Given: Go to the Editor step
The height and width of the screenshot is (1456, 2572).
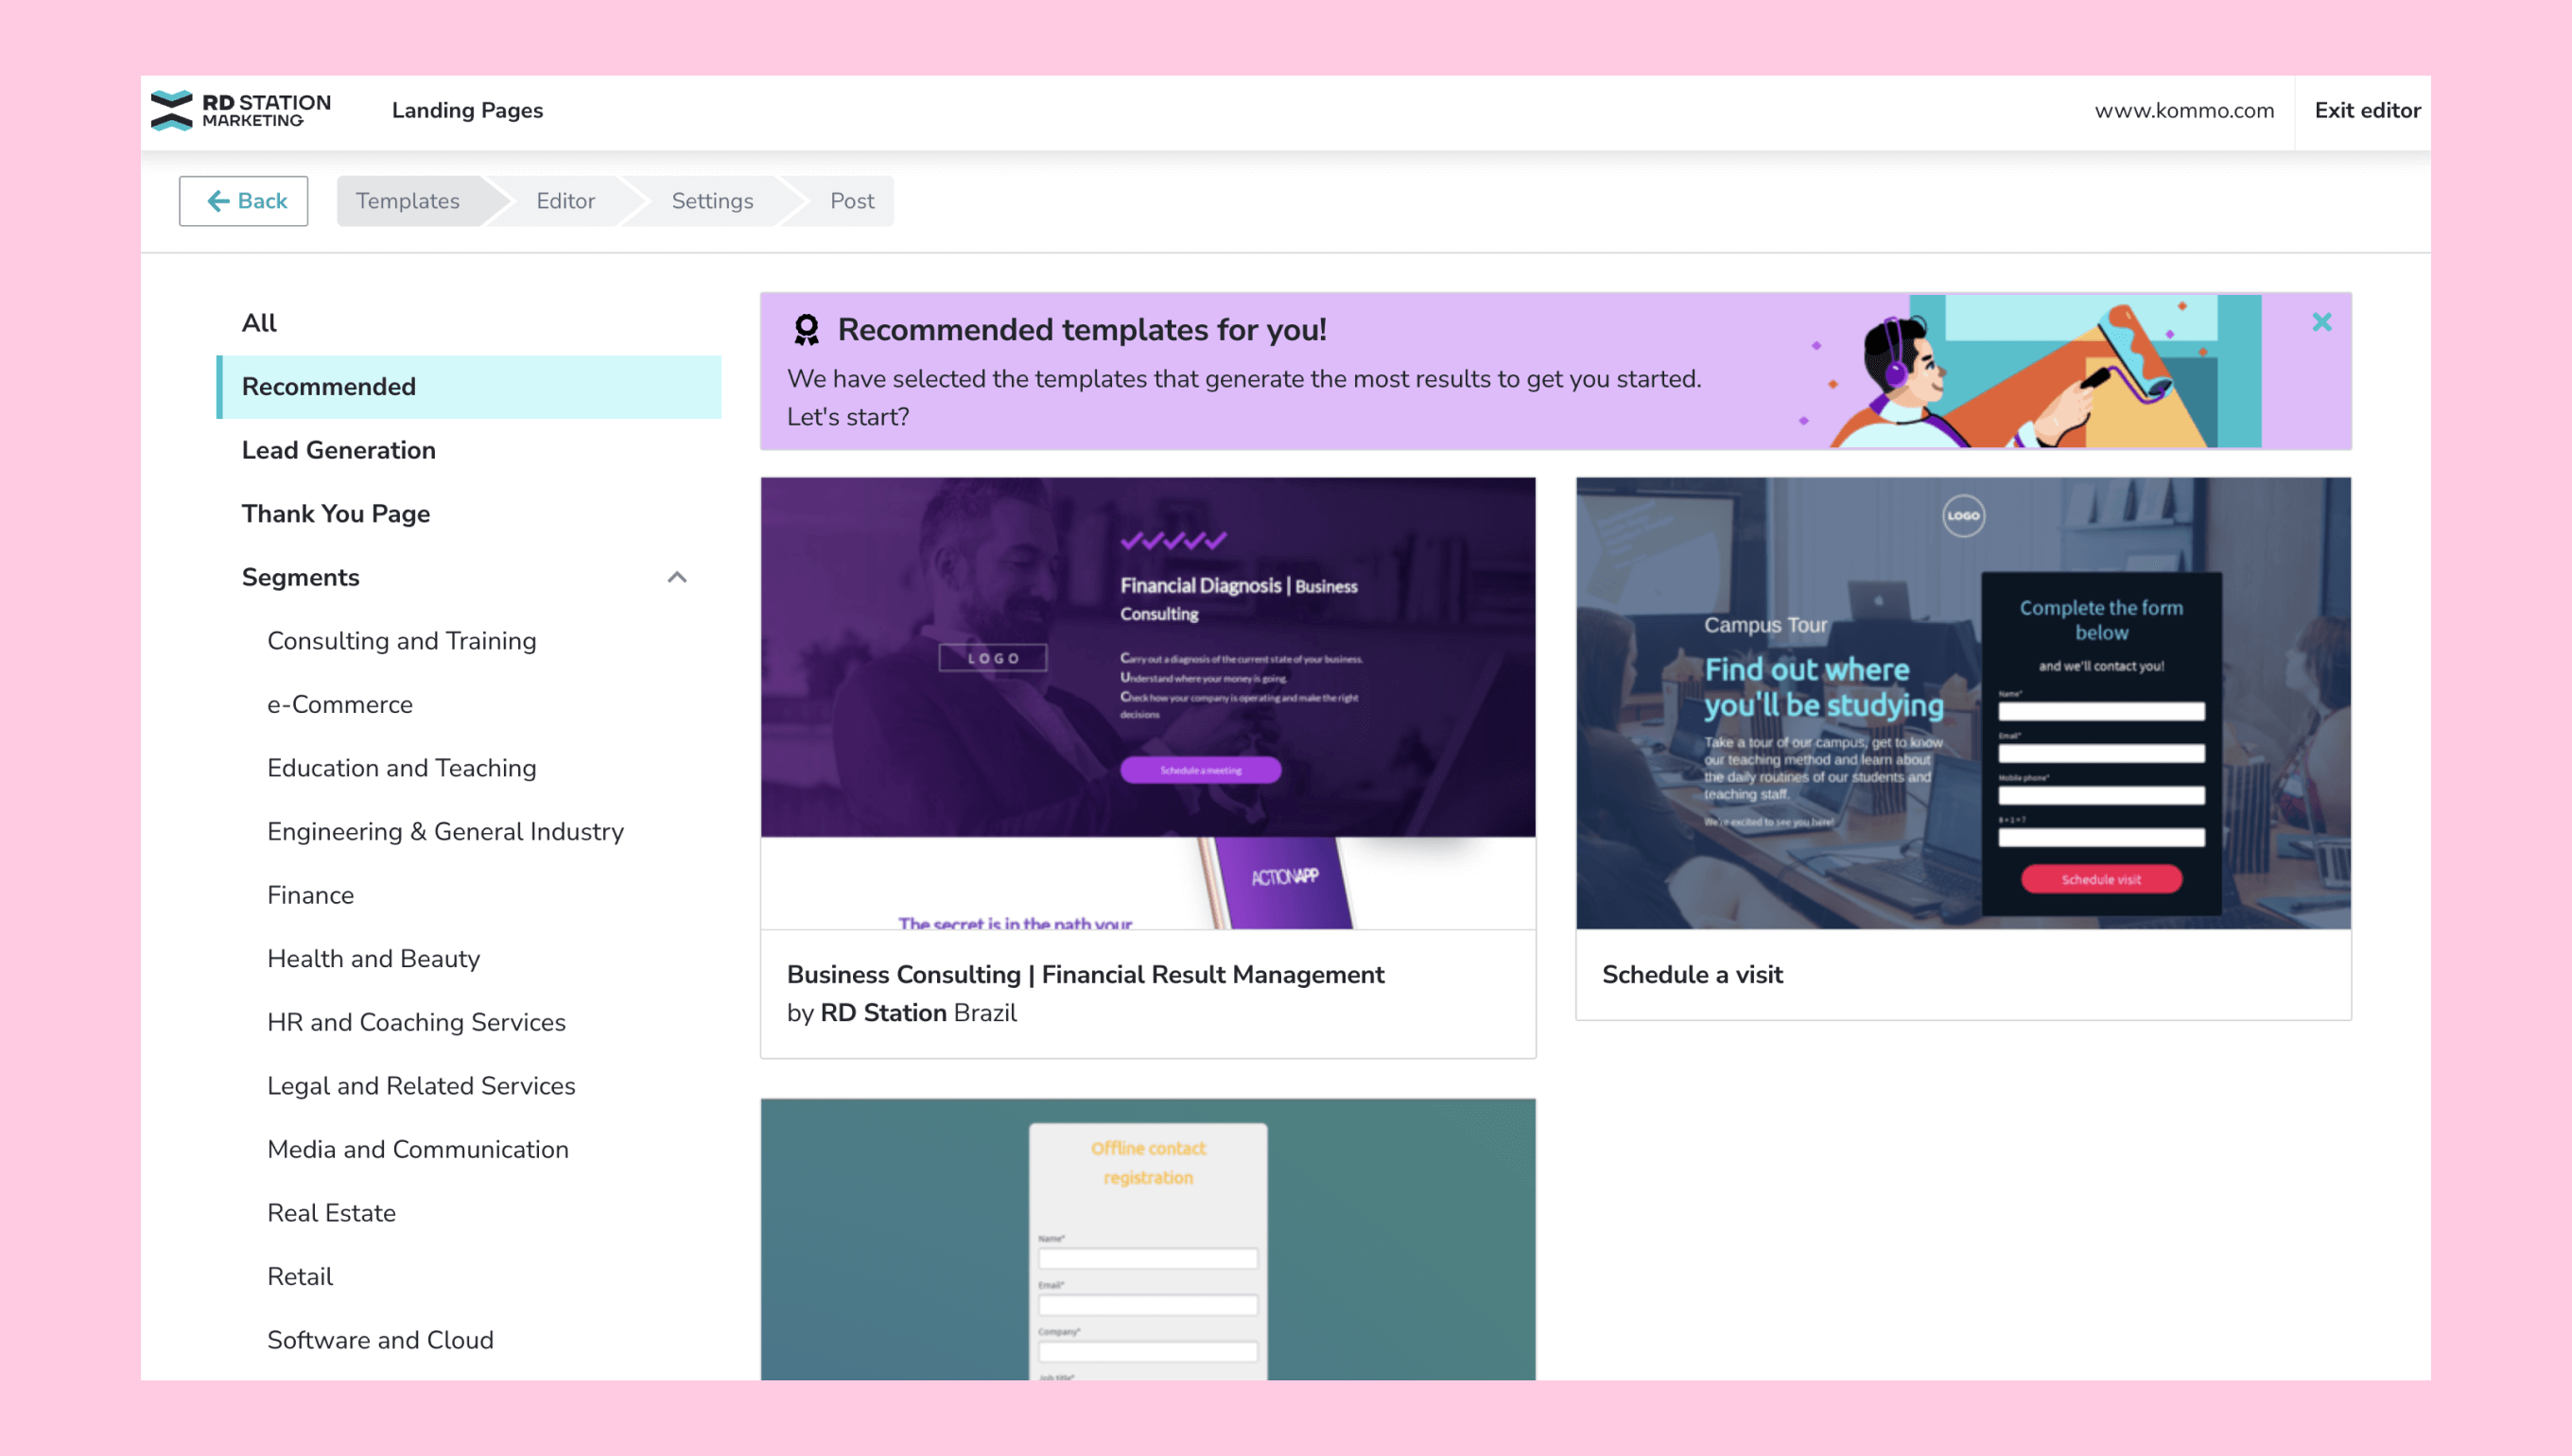Looking at the screenshot, I should click(565, 201).
